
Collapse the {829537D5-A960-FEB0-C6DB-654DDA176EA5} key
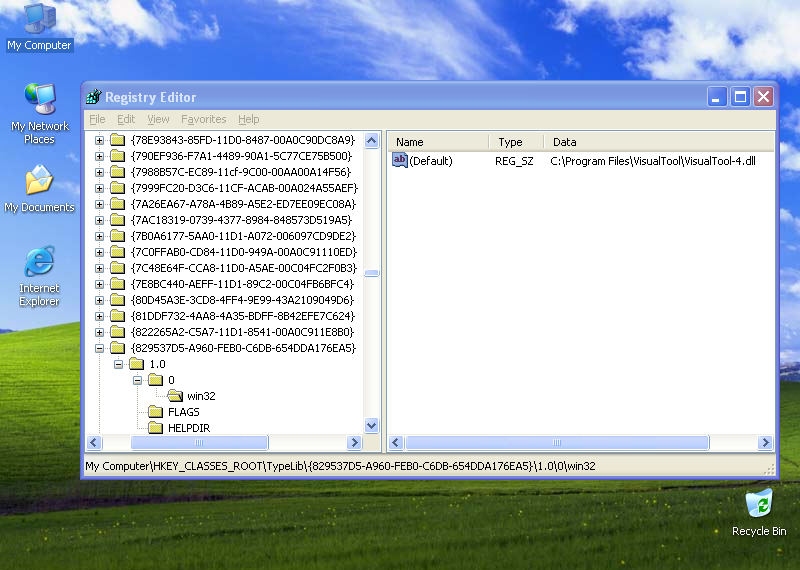pyautogui.click(x=99, y=348)
